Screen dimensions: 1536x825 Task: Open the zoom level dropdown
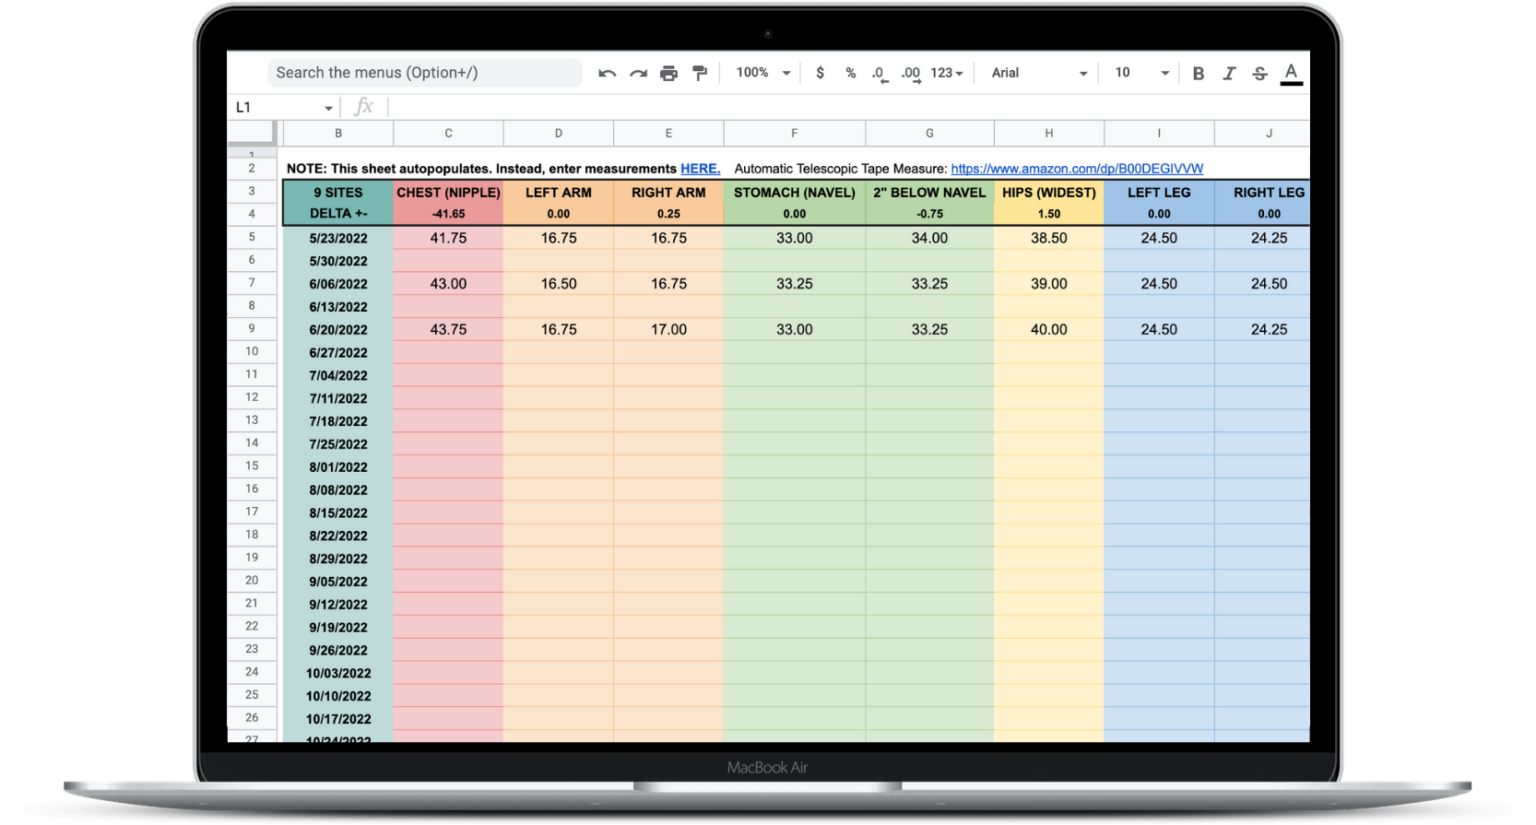coord(762,72)
